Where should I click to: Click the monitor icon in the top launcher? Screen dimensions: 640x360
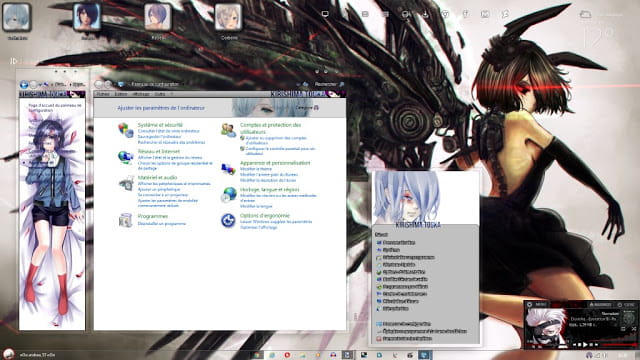coord(325,14)
